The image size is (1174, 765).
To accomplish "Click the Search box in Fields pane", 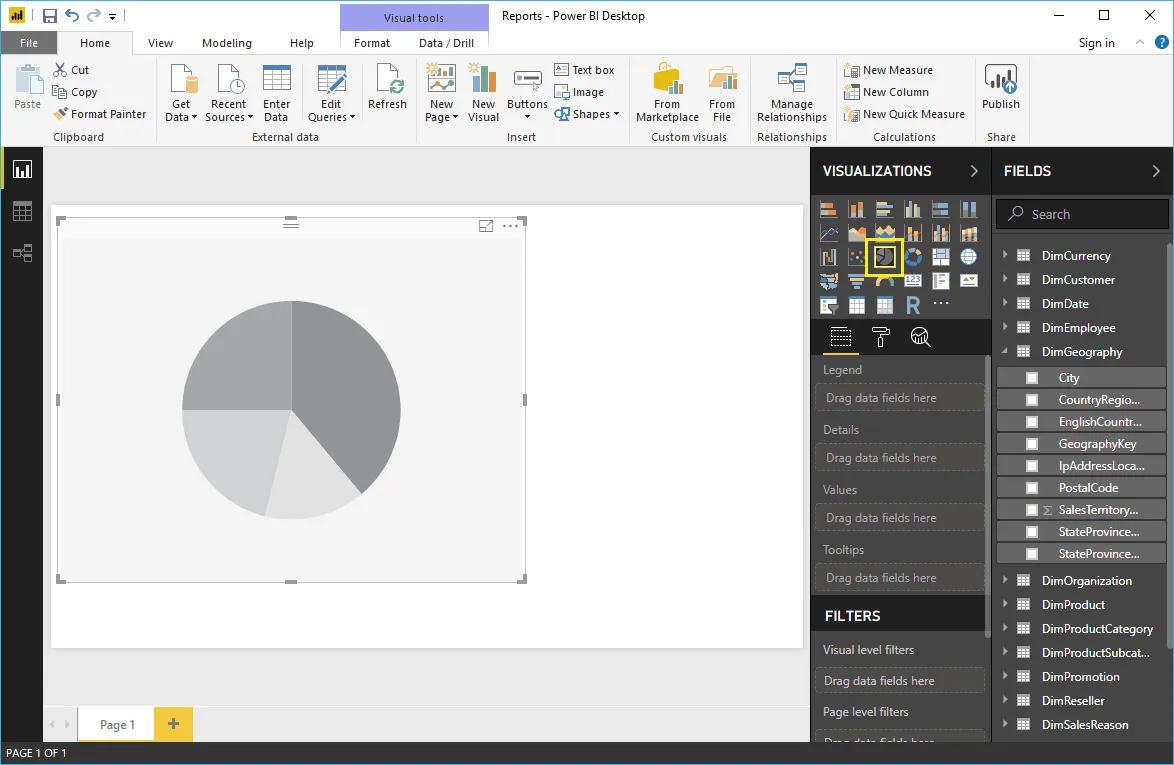I will pyautogui.click(x=1081, y=213).
